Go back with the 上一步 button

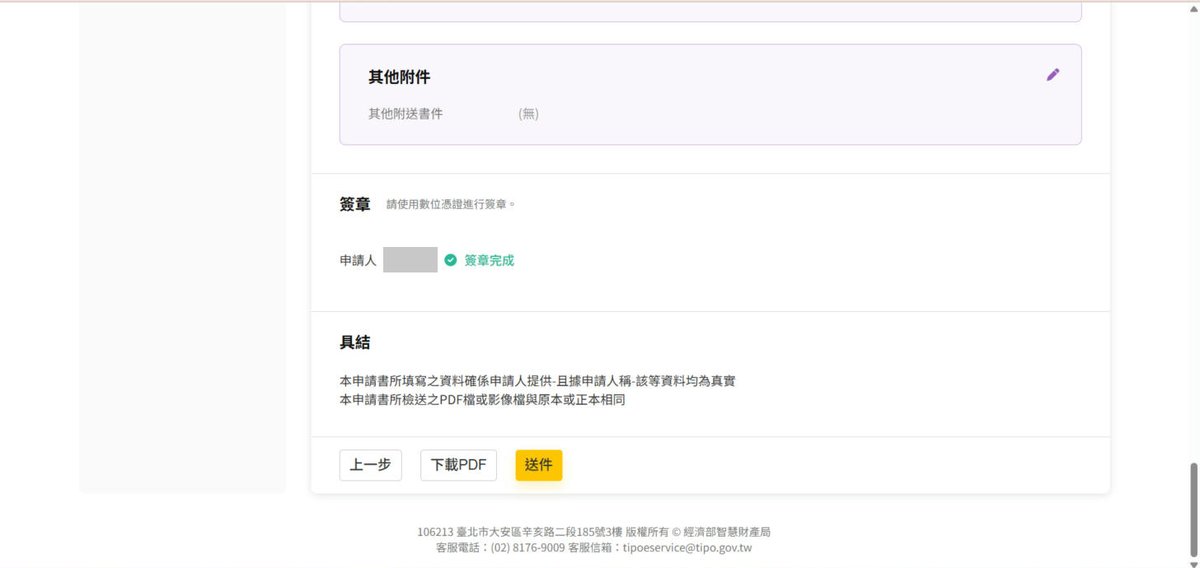tap(371, 465)
